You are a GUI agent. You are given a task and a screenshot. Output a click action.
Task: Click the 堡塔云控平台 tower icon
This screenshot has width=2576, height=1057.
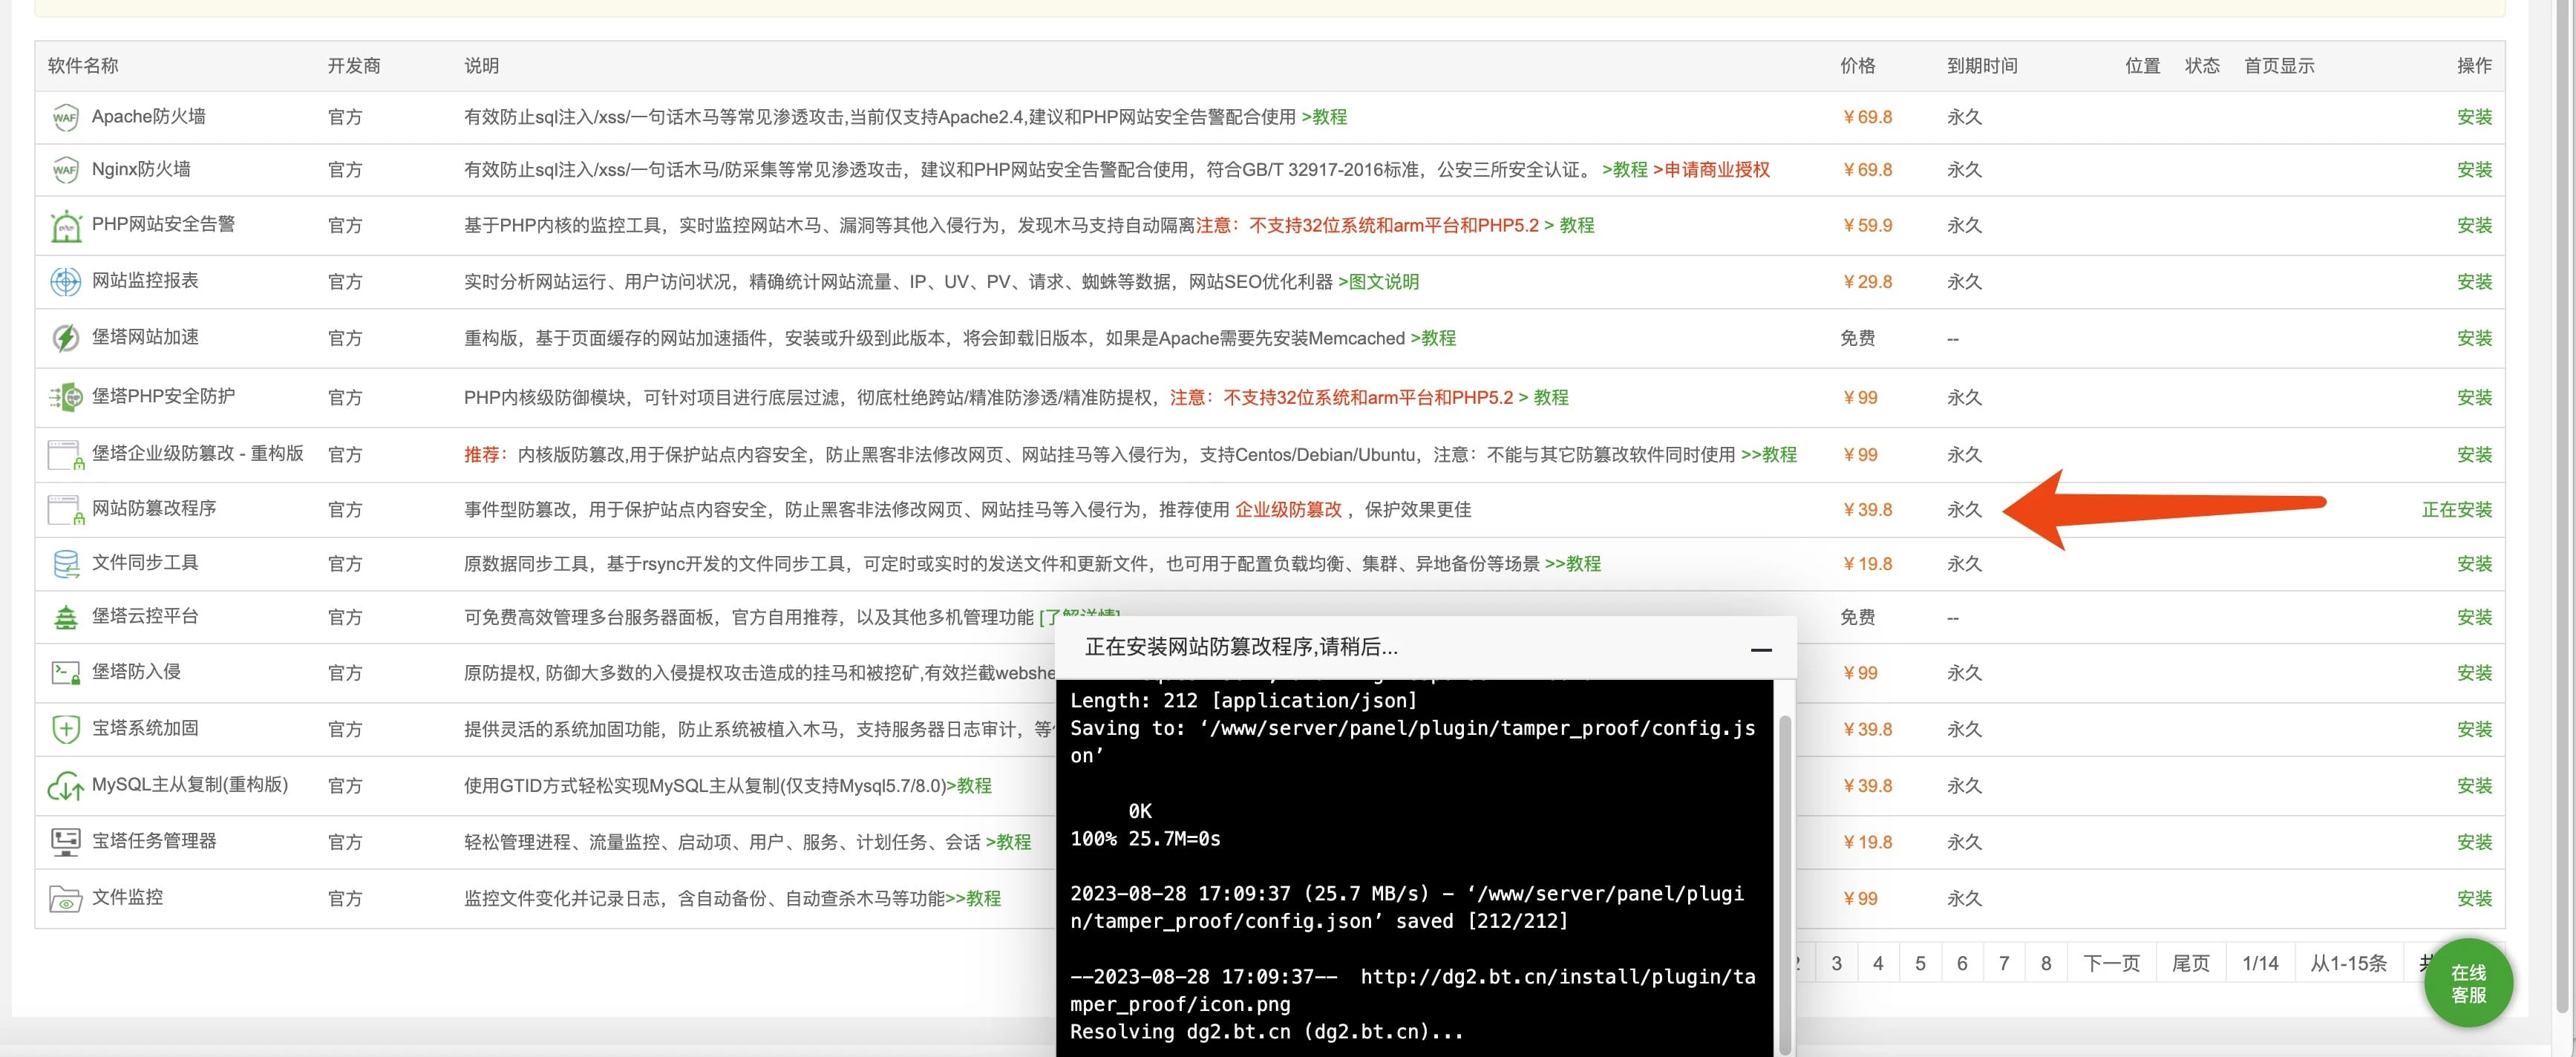pos(65,616)
